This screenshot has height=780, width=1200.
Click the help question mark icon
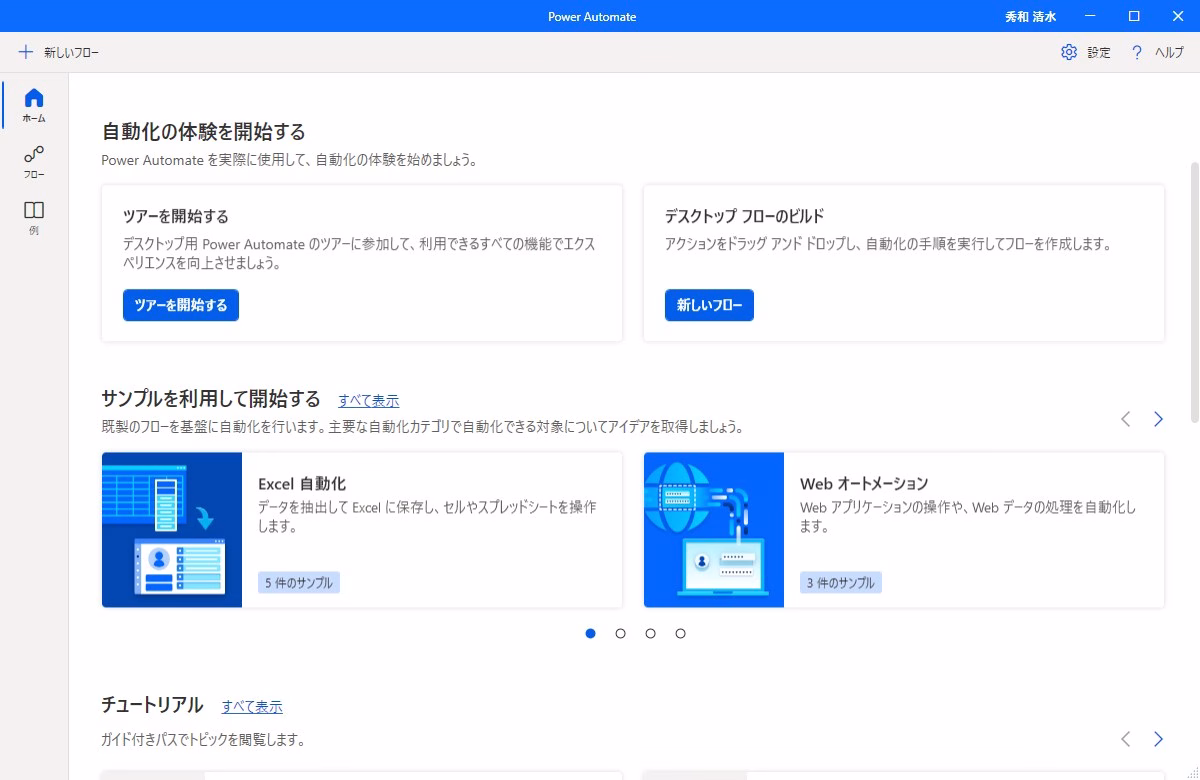(x=1137, y=52)
